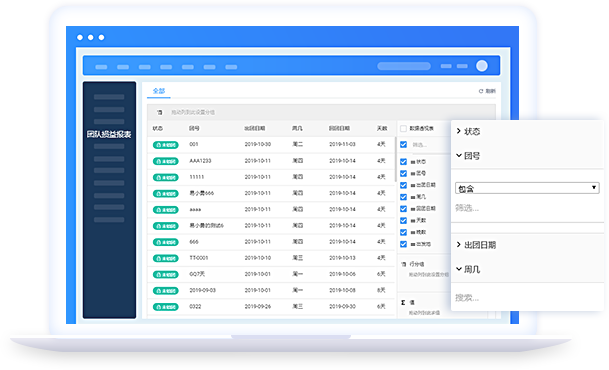Click the green status badge for row 001
Screen dimensions: 609x370
pos(165,145)
